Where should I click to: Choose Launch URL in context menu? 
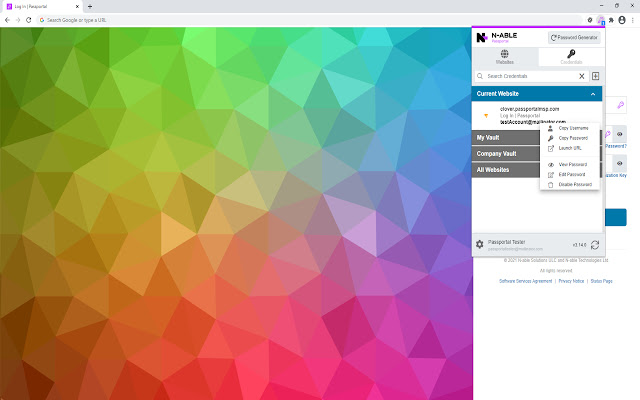[x=569, y=148]
